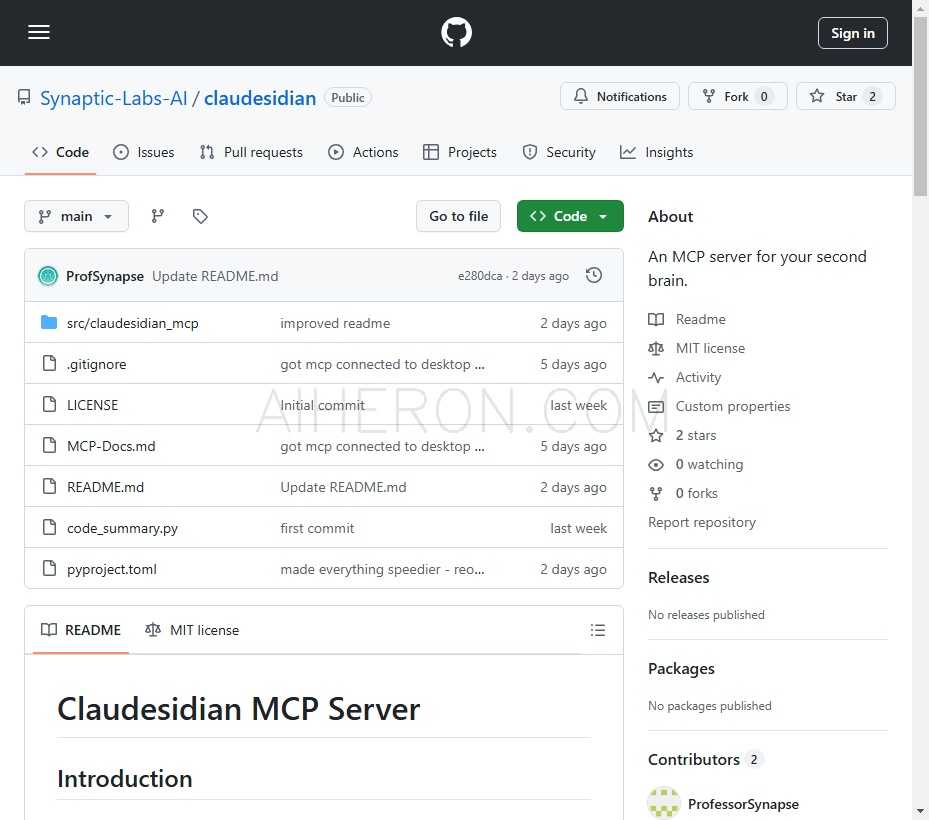The height and width of the screenshot is (820, 929).
Task: Open the 'made everything speedier' commit message
Action: pyautogui.click(x=382, y=569)
